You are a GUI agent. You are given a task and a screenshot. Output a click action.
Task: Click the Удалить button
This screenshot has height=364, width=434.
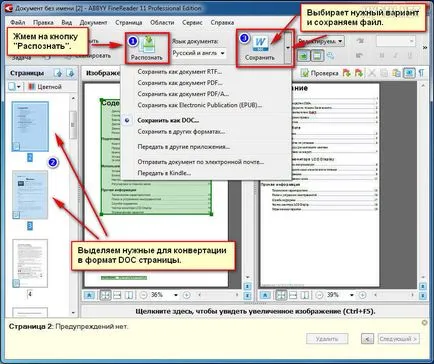pyautogui.click(x=327, y=339)
